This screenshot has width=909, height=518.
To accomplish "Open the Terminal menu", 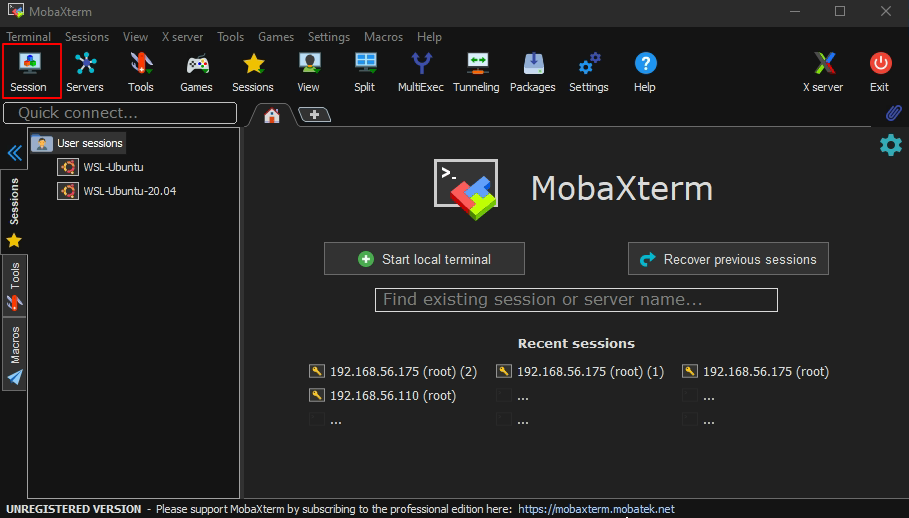I will pos(28,37).
